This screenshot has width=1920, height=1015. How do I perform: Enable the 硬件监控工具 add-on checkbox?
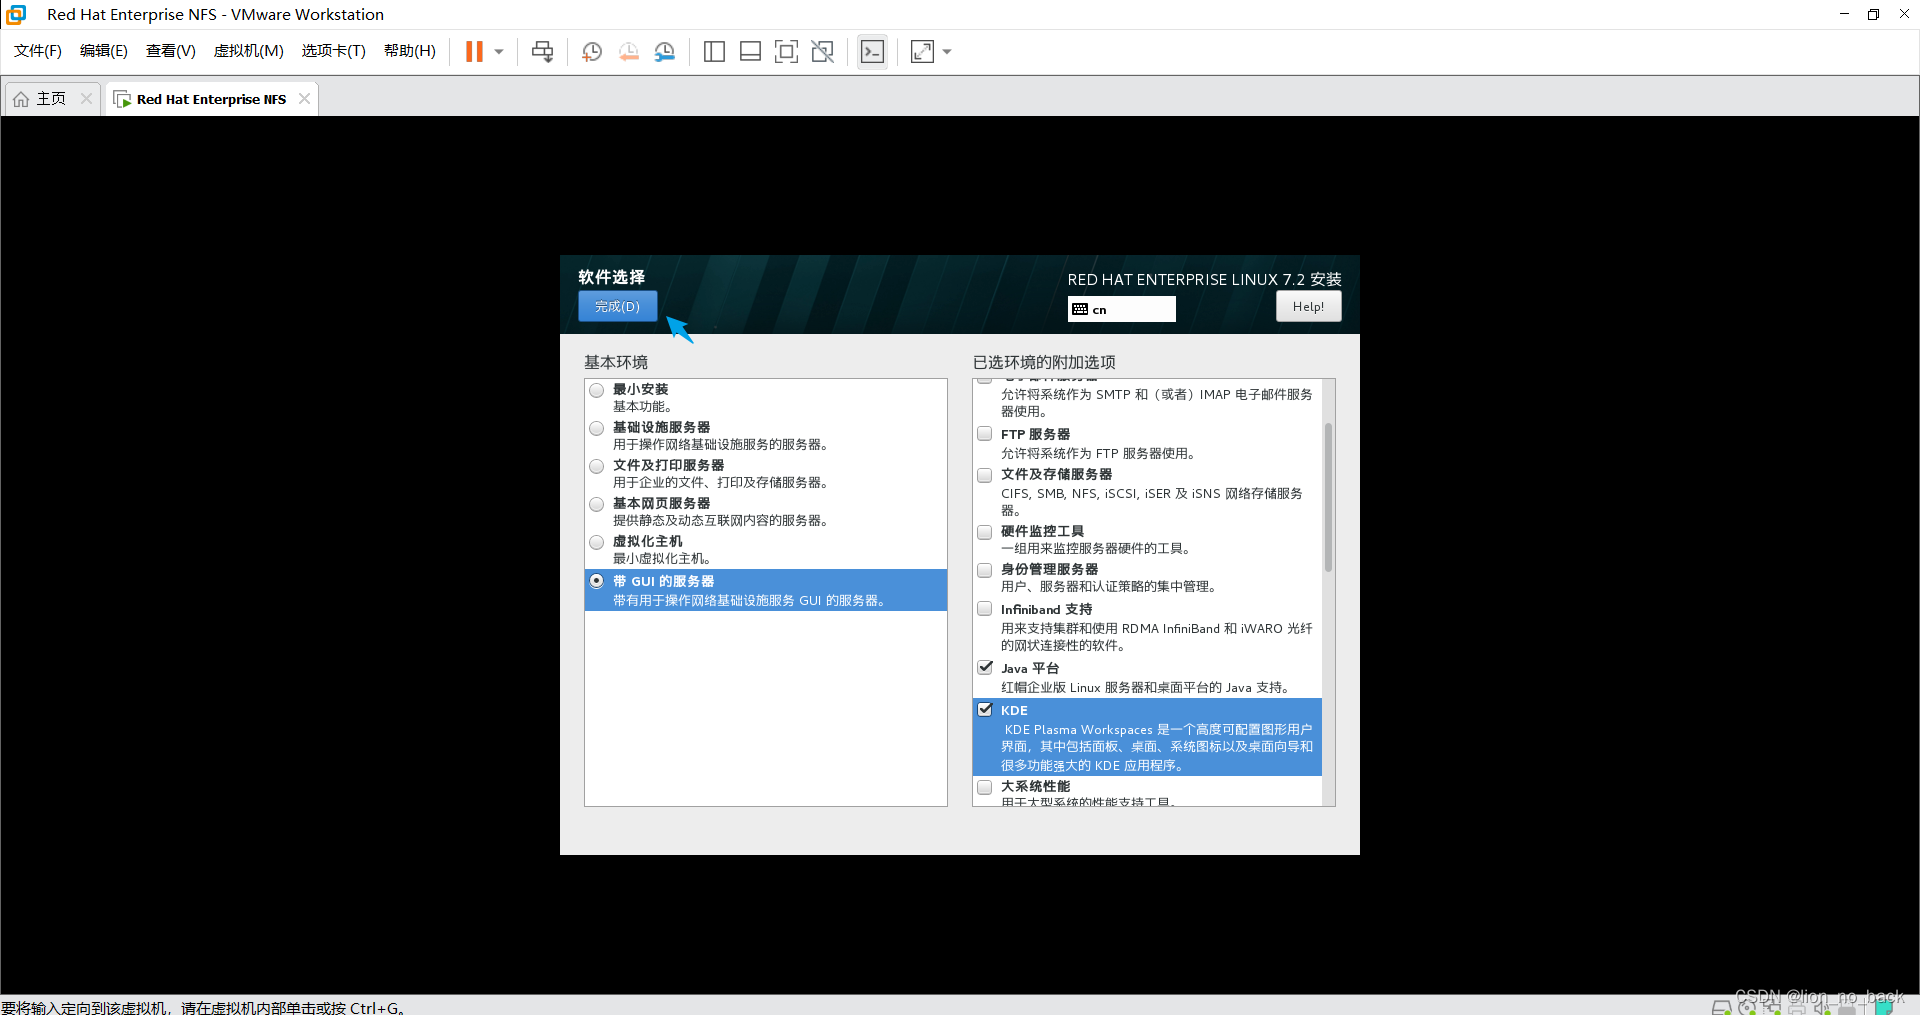tap(985, 532)
